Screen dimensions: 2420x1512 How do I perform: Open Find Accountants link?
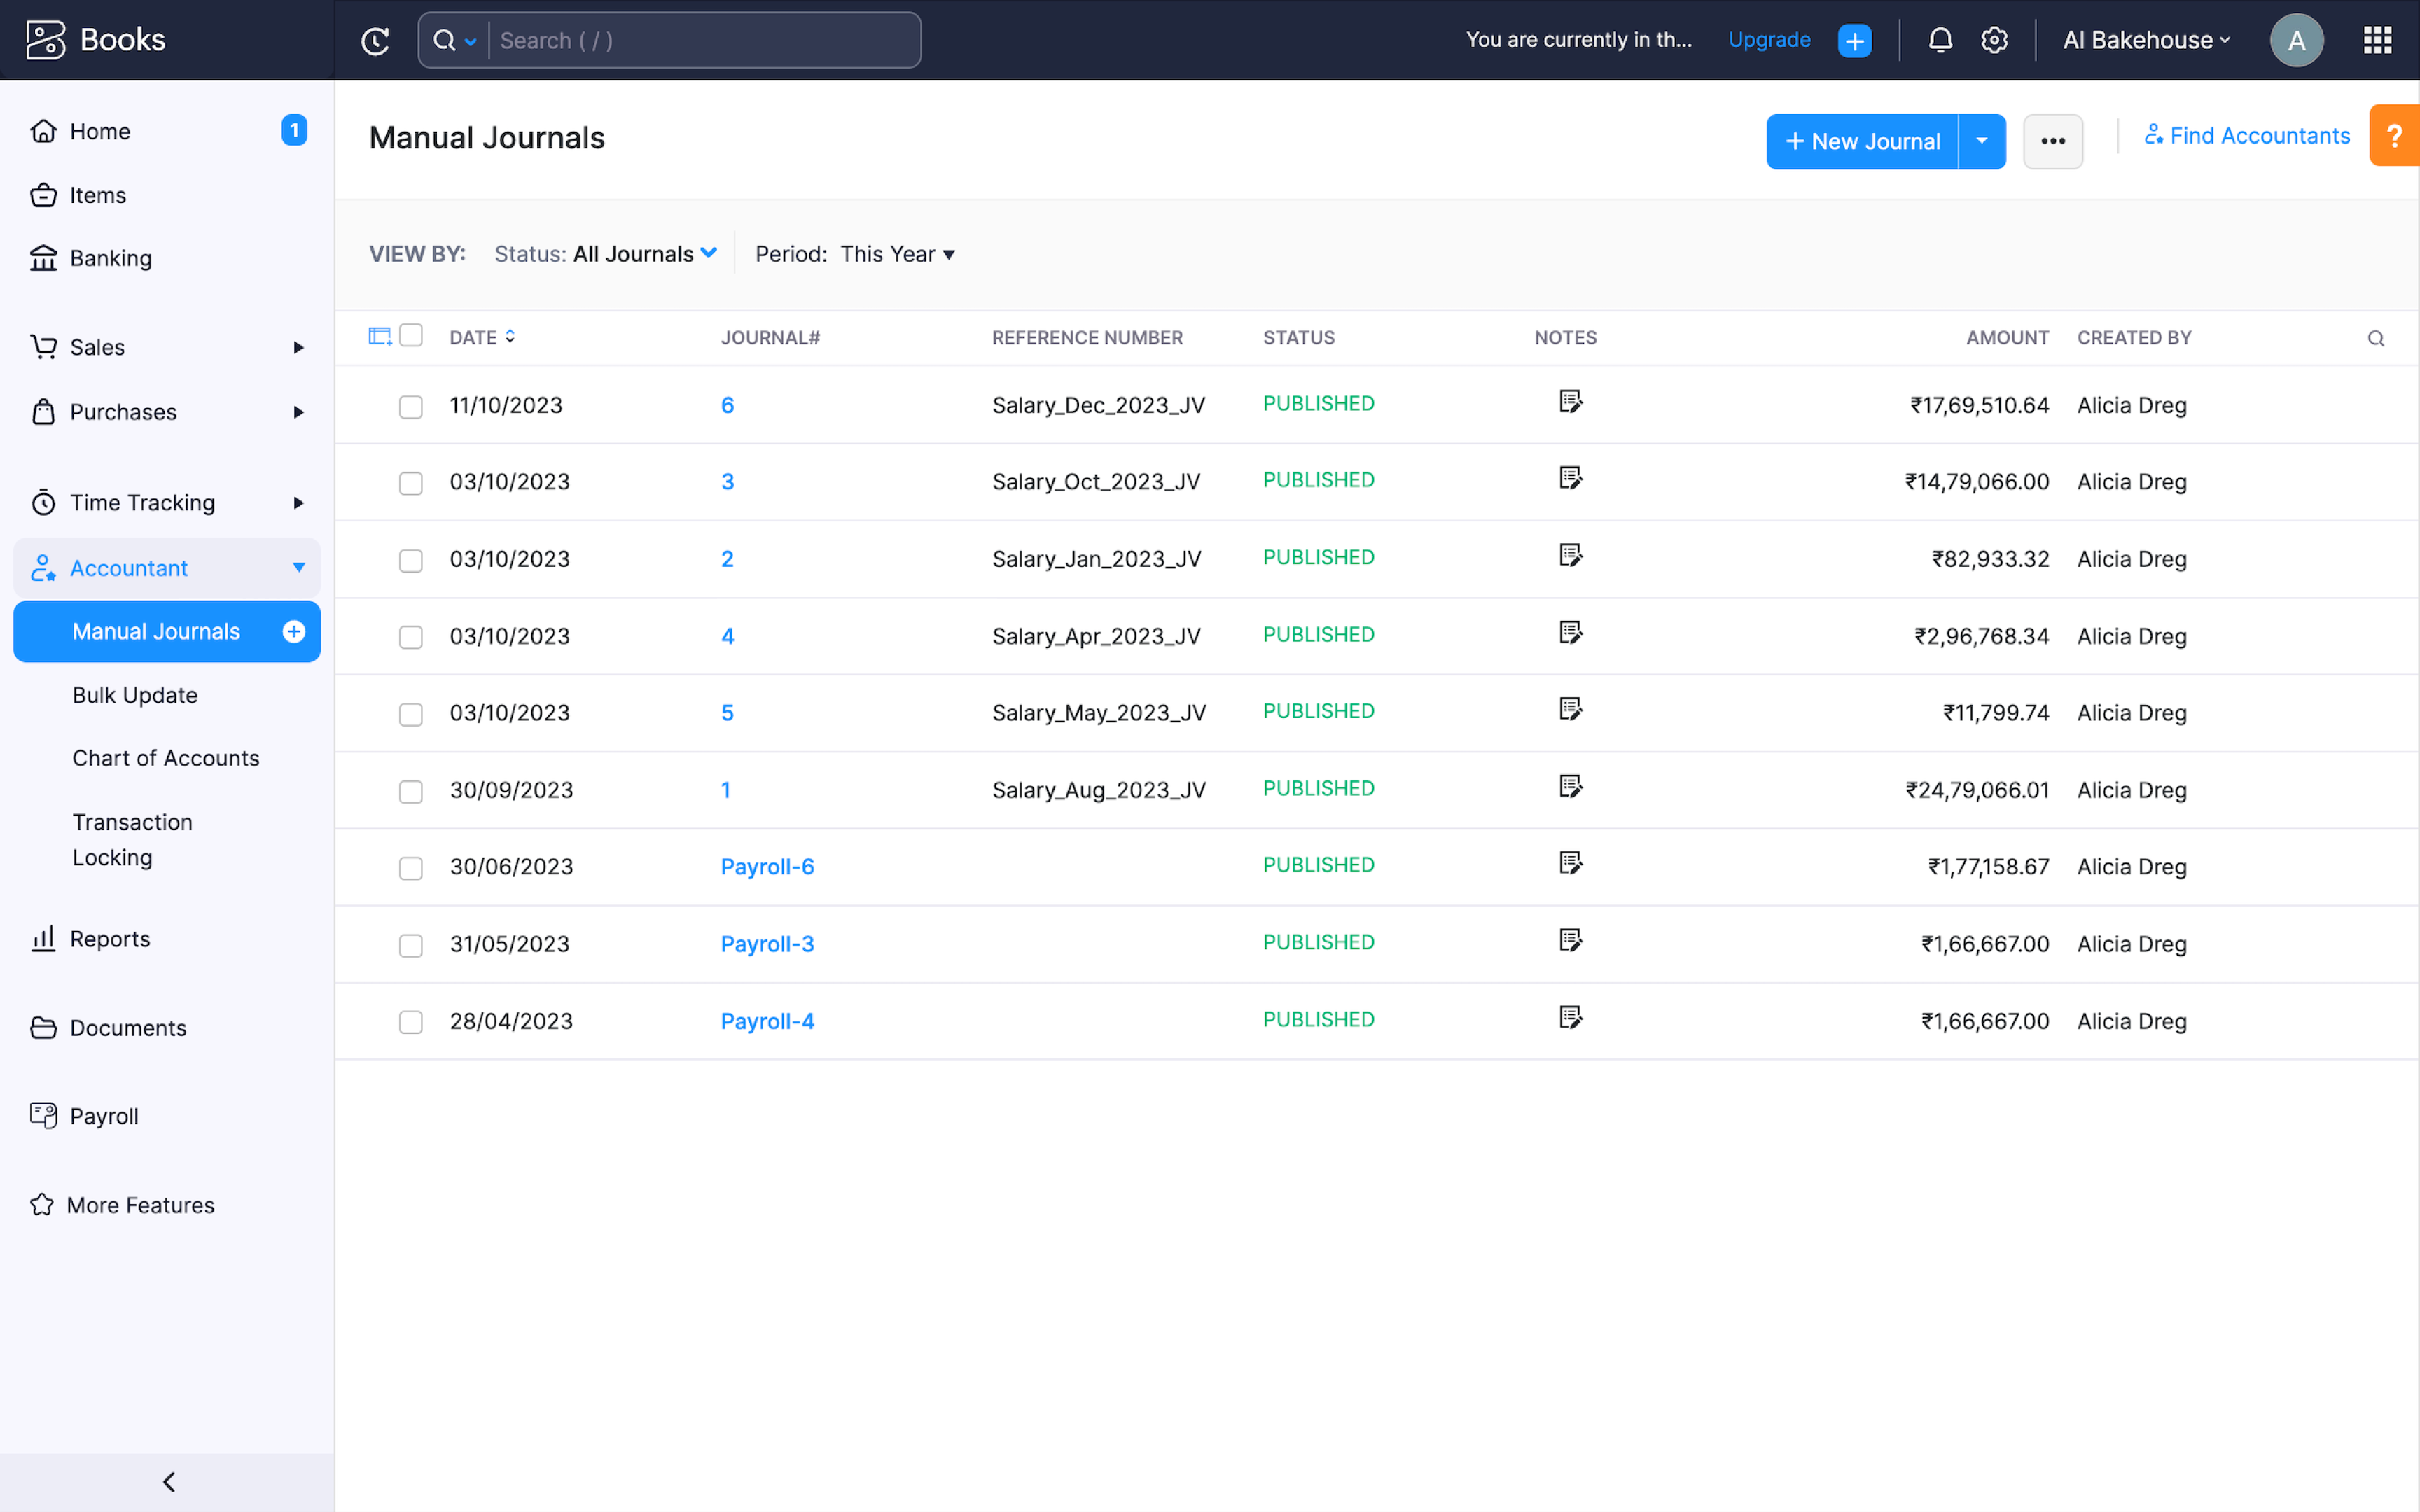pyautogui.click(x=2246, y=135)
